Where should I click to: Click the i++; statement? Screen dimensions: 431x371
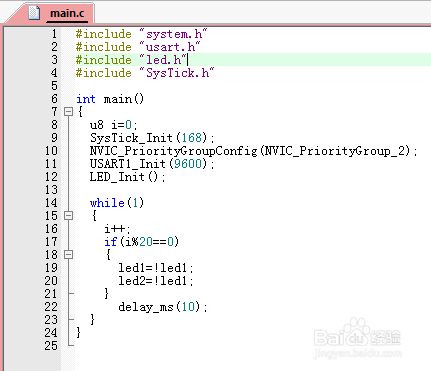[x=117, y=229]
